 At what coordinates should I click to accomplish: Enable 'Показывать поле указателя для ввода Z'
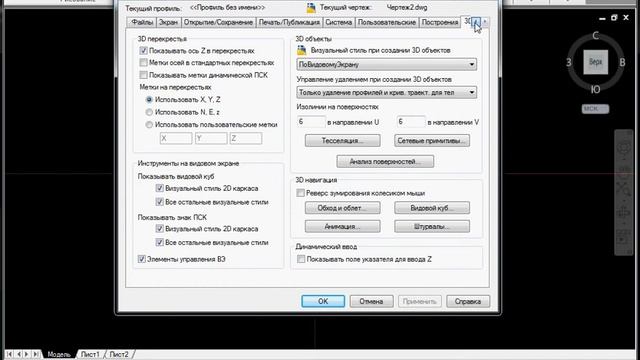pyautogui.click(x=301, y=259)
